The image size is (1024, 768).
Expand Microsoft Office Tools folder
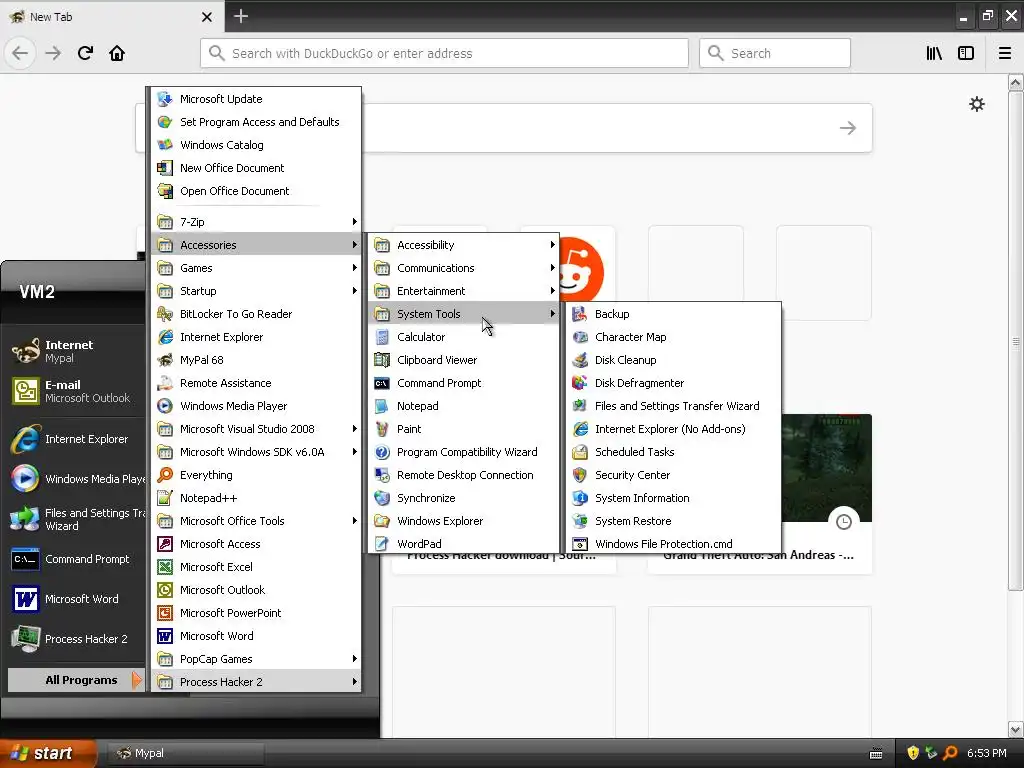point(256,520)
